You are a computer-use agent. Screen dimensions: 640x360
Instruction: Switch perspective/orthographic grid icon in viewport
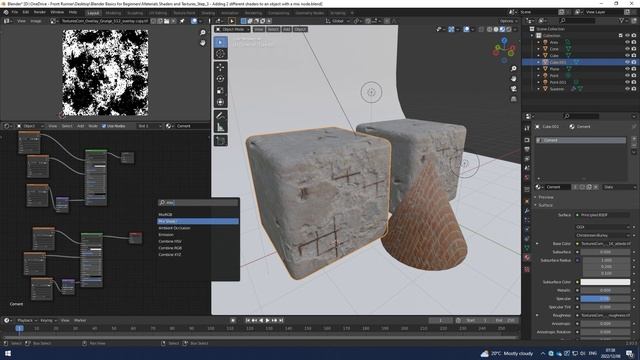click(513, 99)
